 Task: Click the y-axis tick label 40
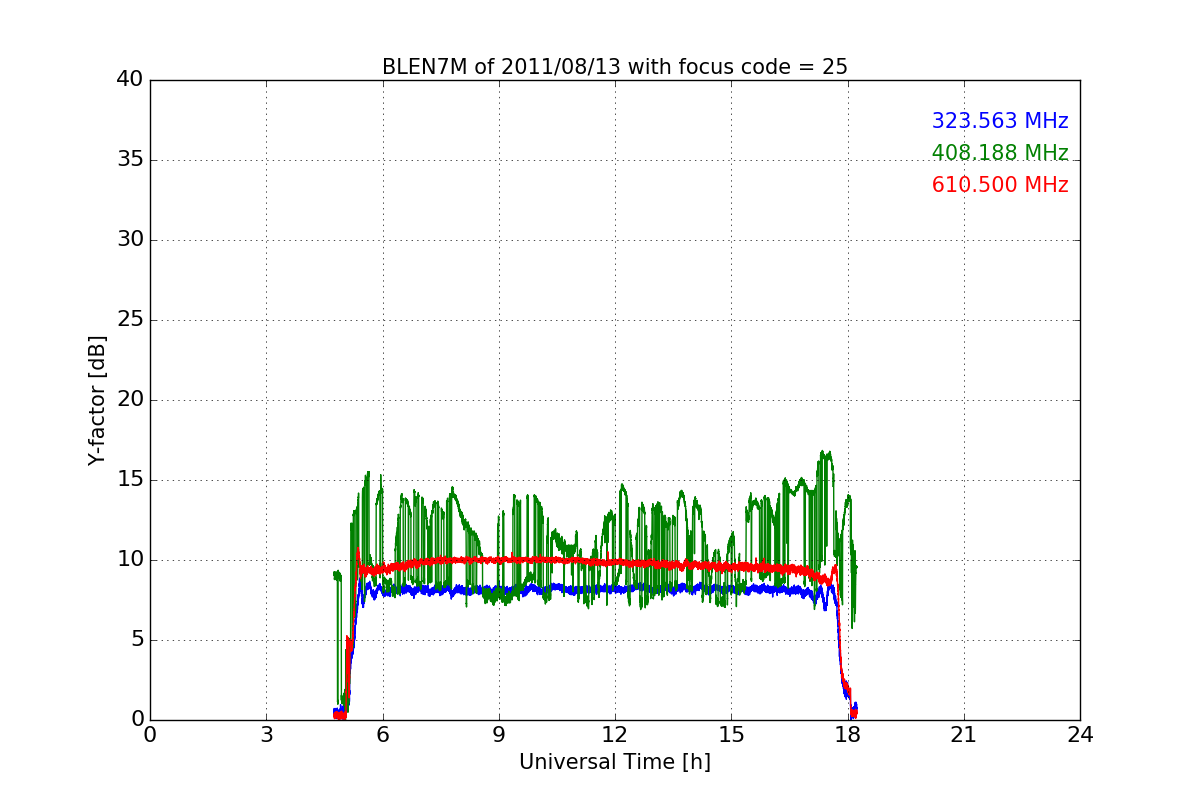tap(130, 80)
